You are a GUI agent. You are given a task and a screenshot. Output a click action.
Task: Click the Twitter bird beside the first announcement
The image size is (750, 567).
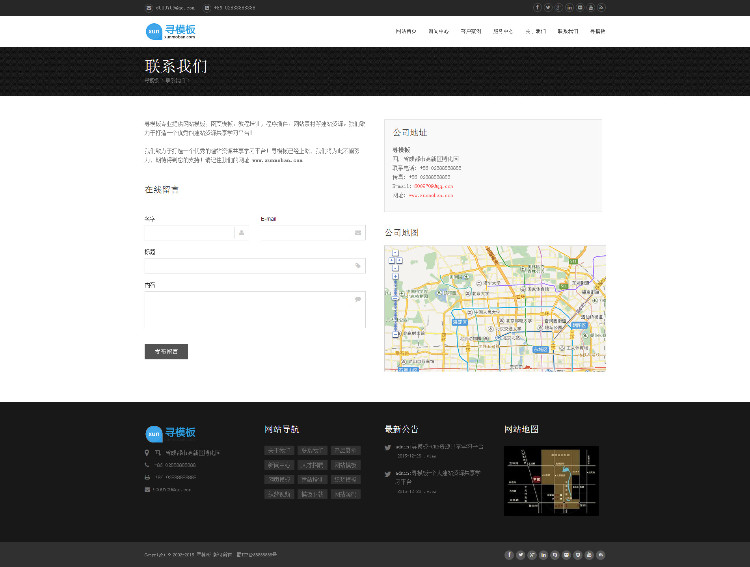coord(388,447)
